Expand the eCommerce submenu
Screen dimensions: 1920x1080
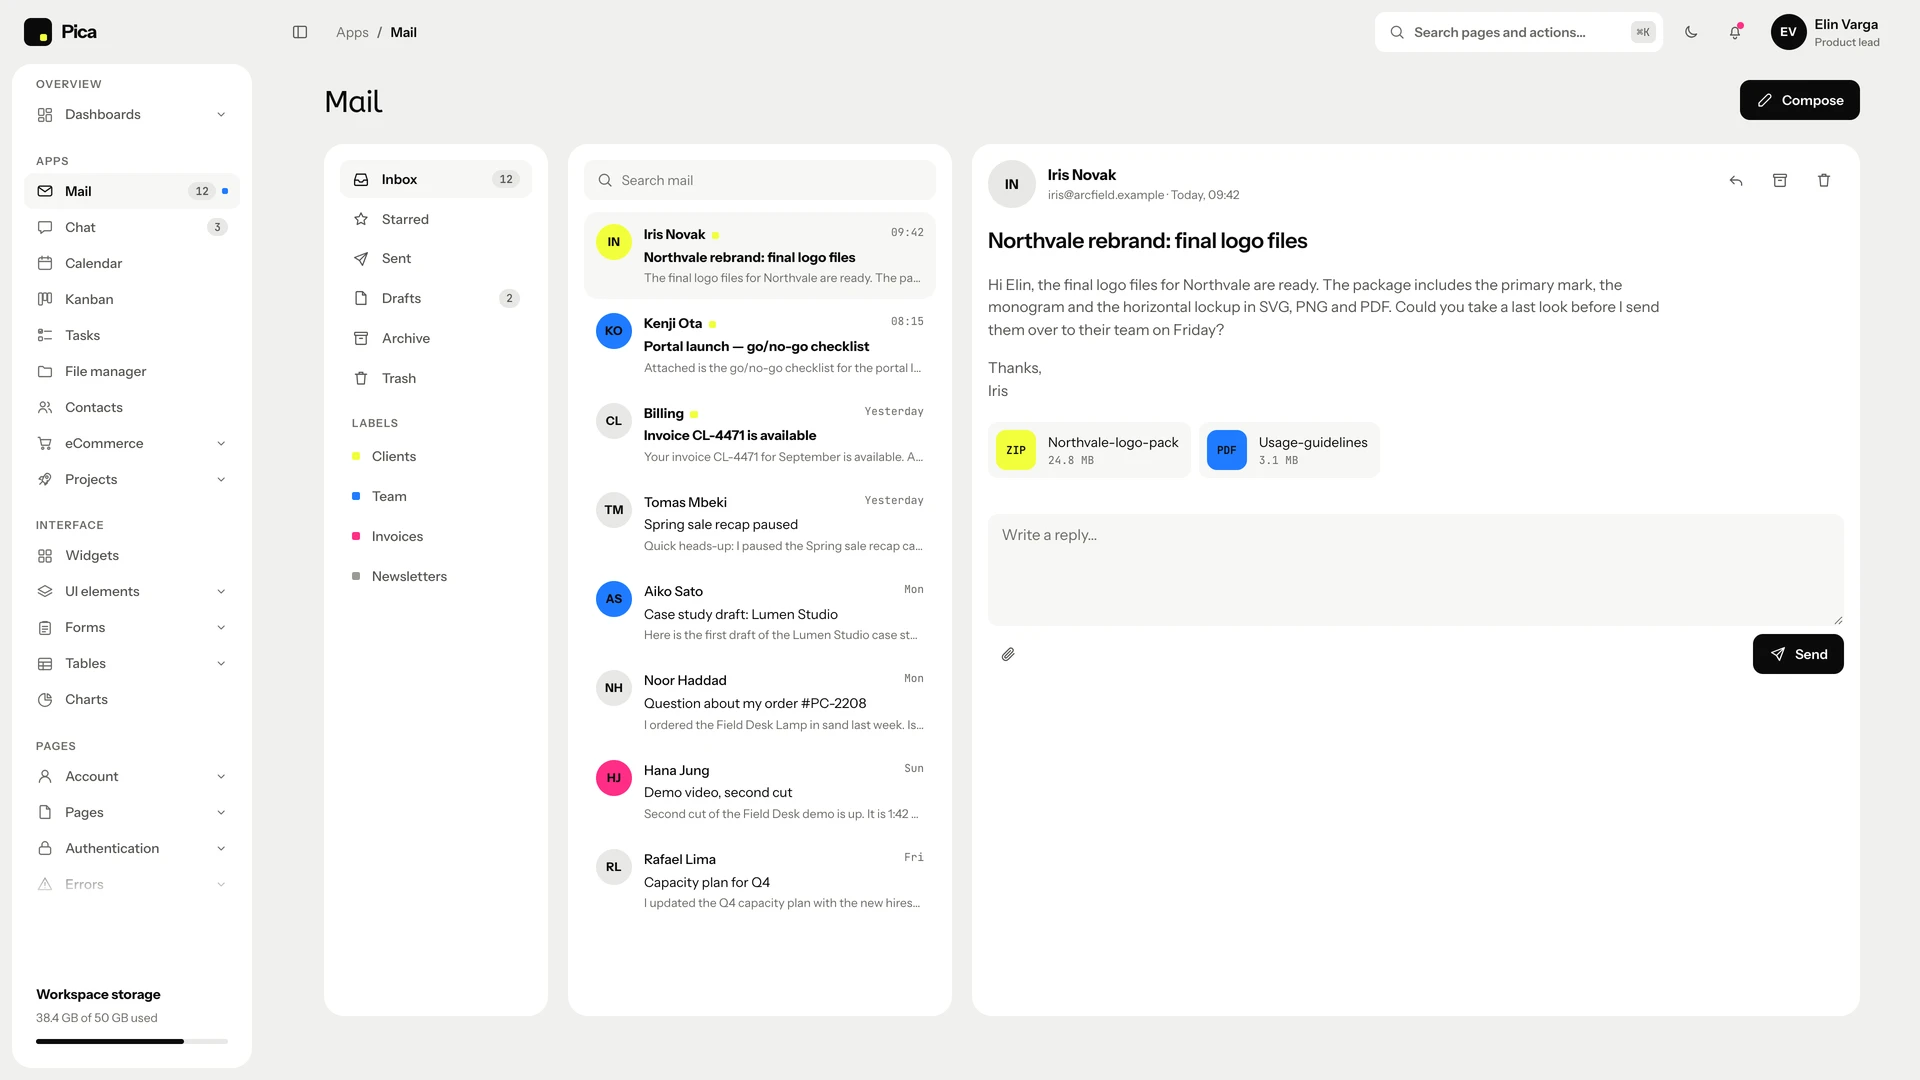(x=132, y=443)
